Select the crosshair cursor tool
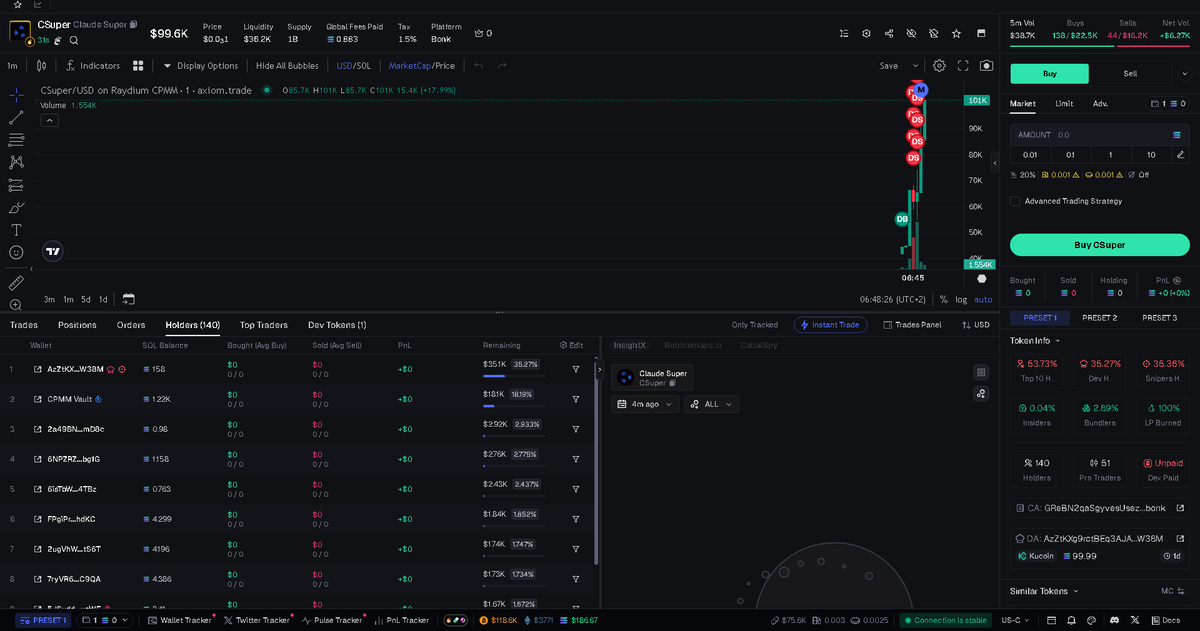The height and width of the screenshot is (631, 1200). 16,94
